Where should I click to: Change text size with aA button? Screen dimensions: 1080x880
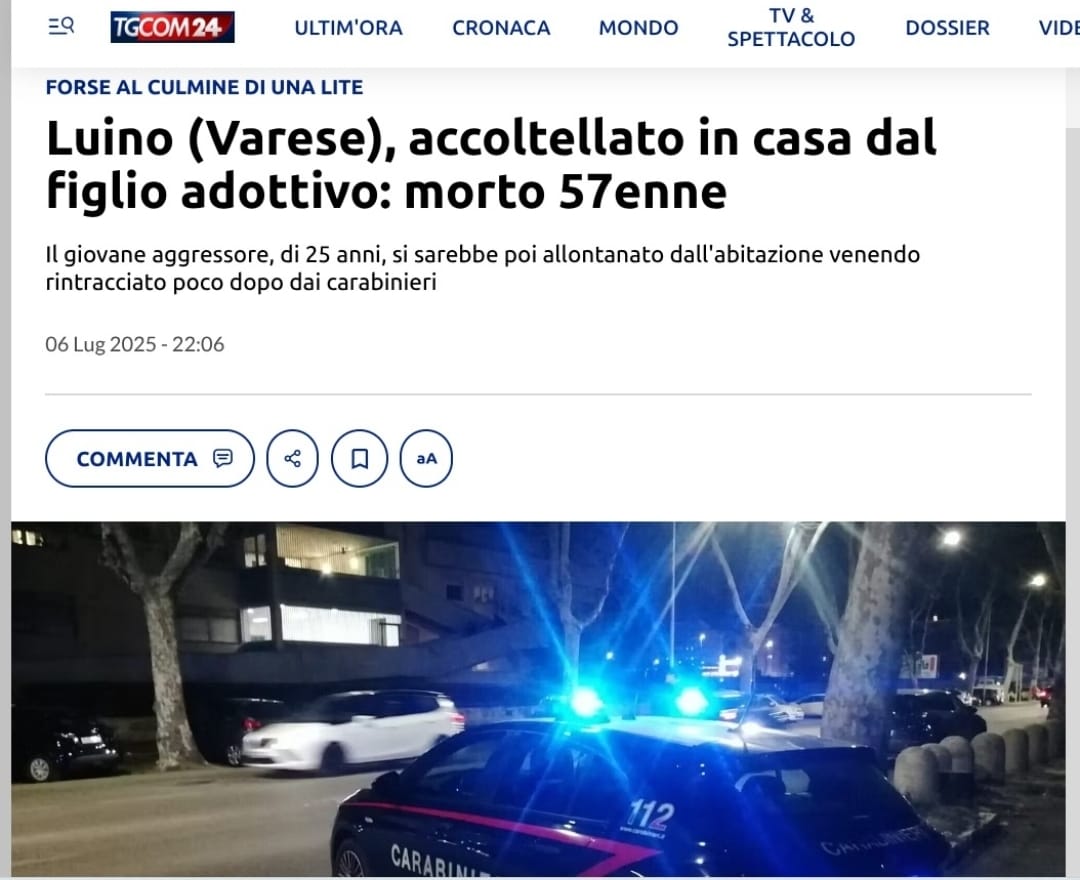click(x=426, y=459)
